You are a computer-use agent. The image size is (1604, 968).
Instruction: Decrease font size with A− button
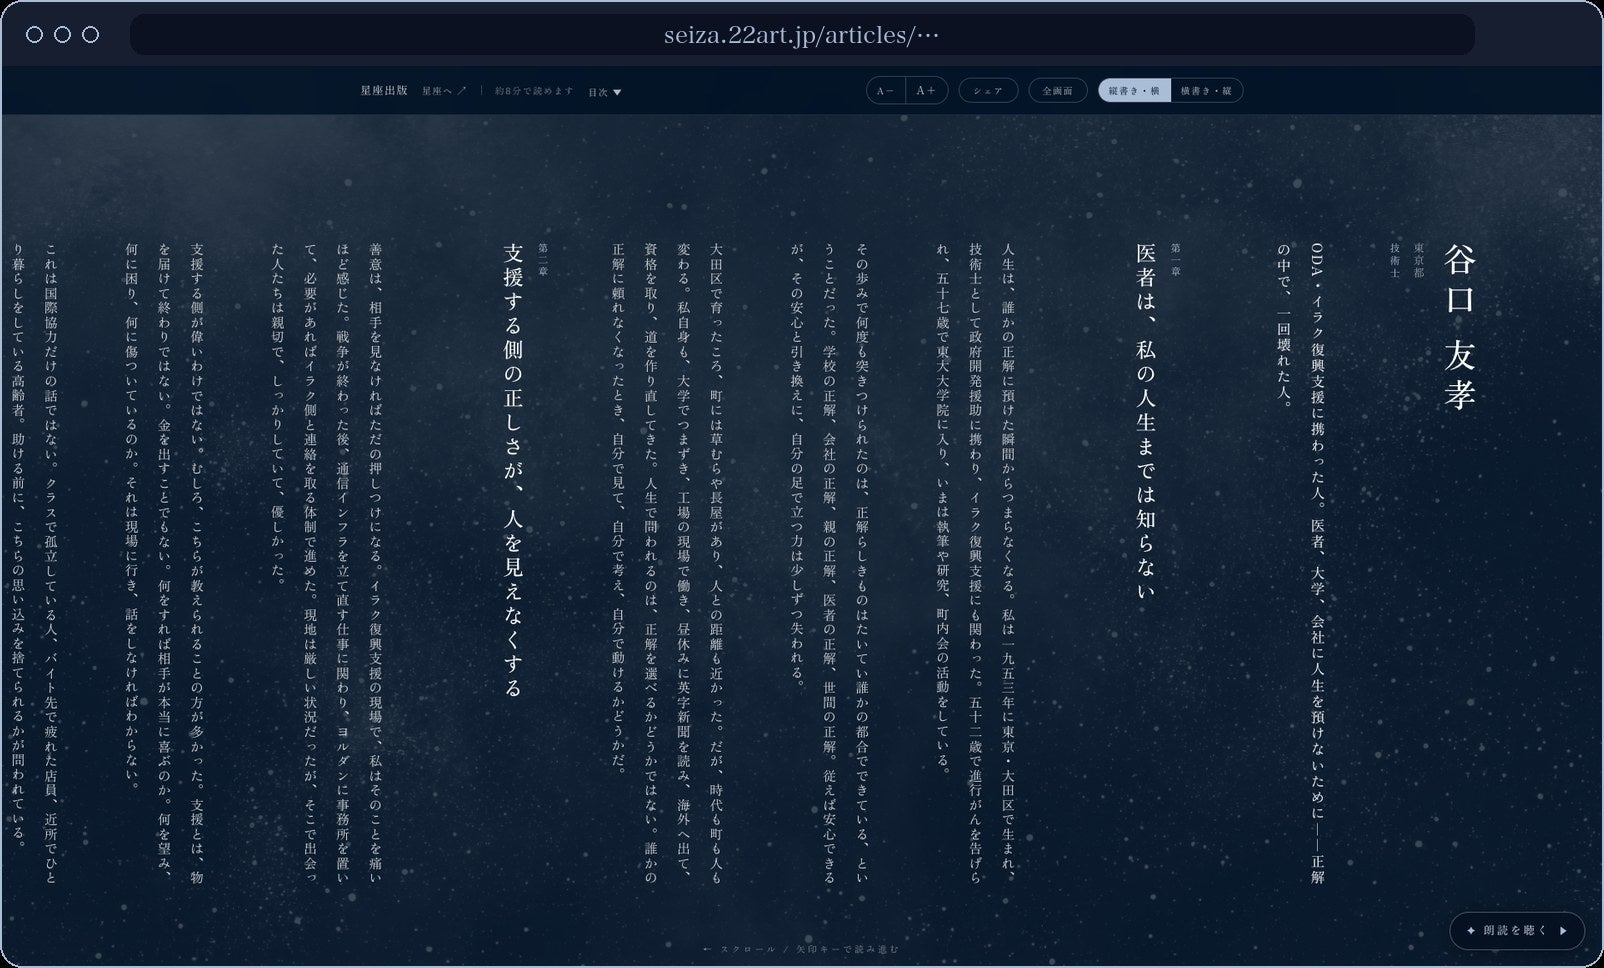coord(886,91)
